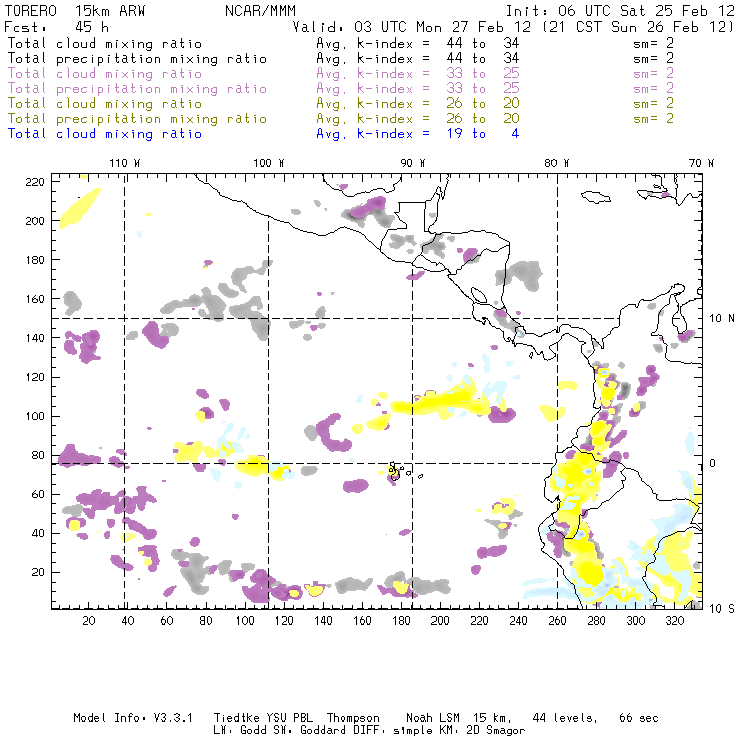Click the '110 W' longitude label
The height and width of the screenshot is (740, 740).
tap(125, 163)
